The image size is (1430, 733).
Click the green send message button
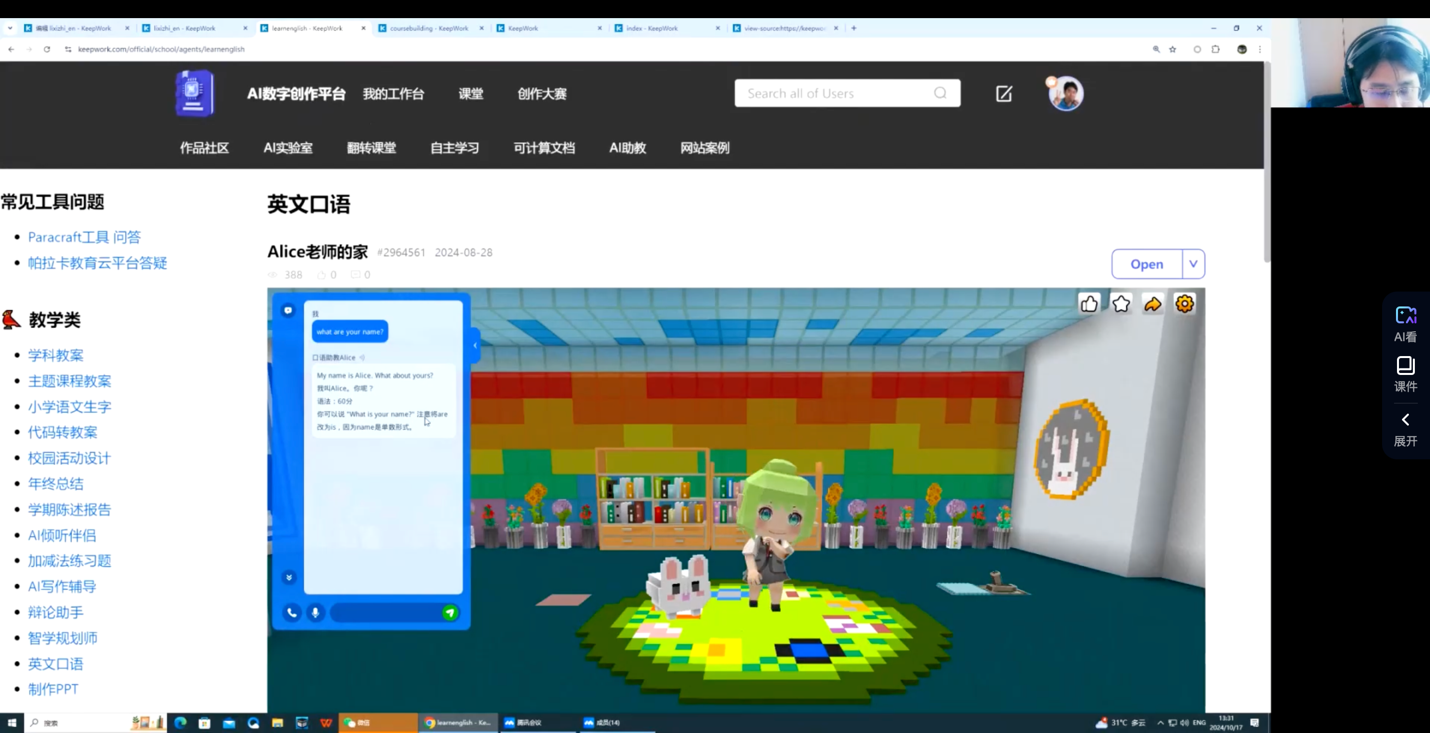tap(450, 613)
